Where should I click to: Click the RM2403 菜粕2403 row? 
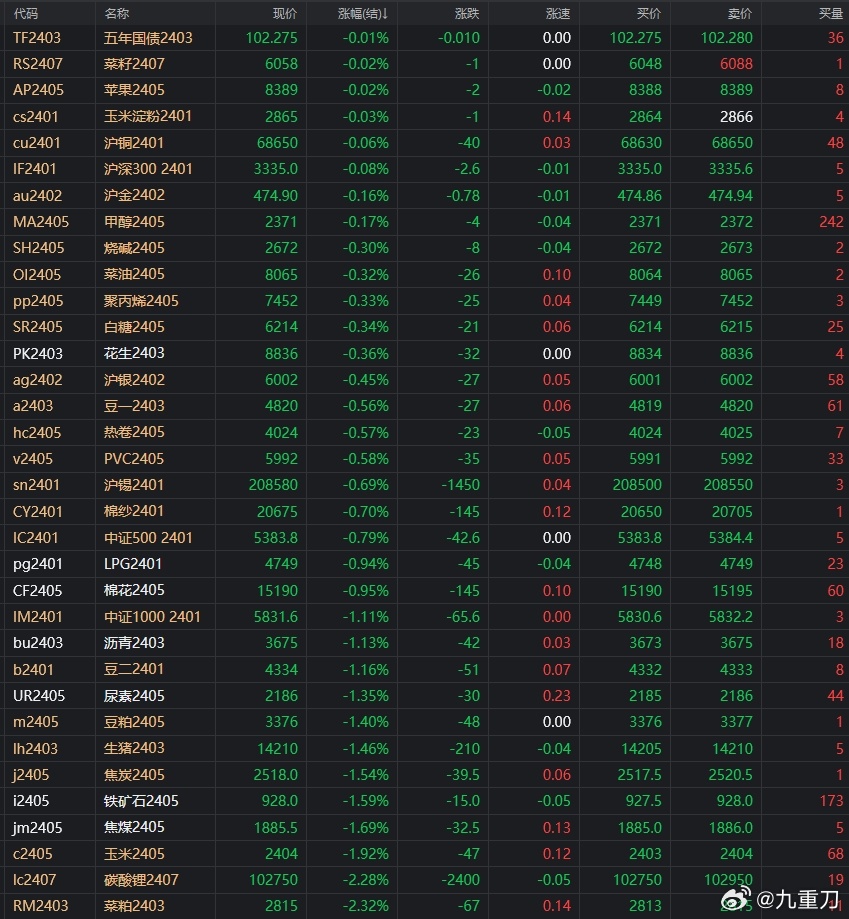[424, 906]
